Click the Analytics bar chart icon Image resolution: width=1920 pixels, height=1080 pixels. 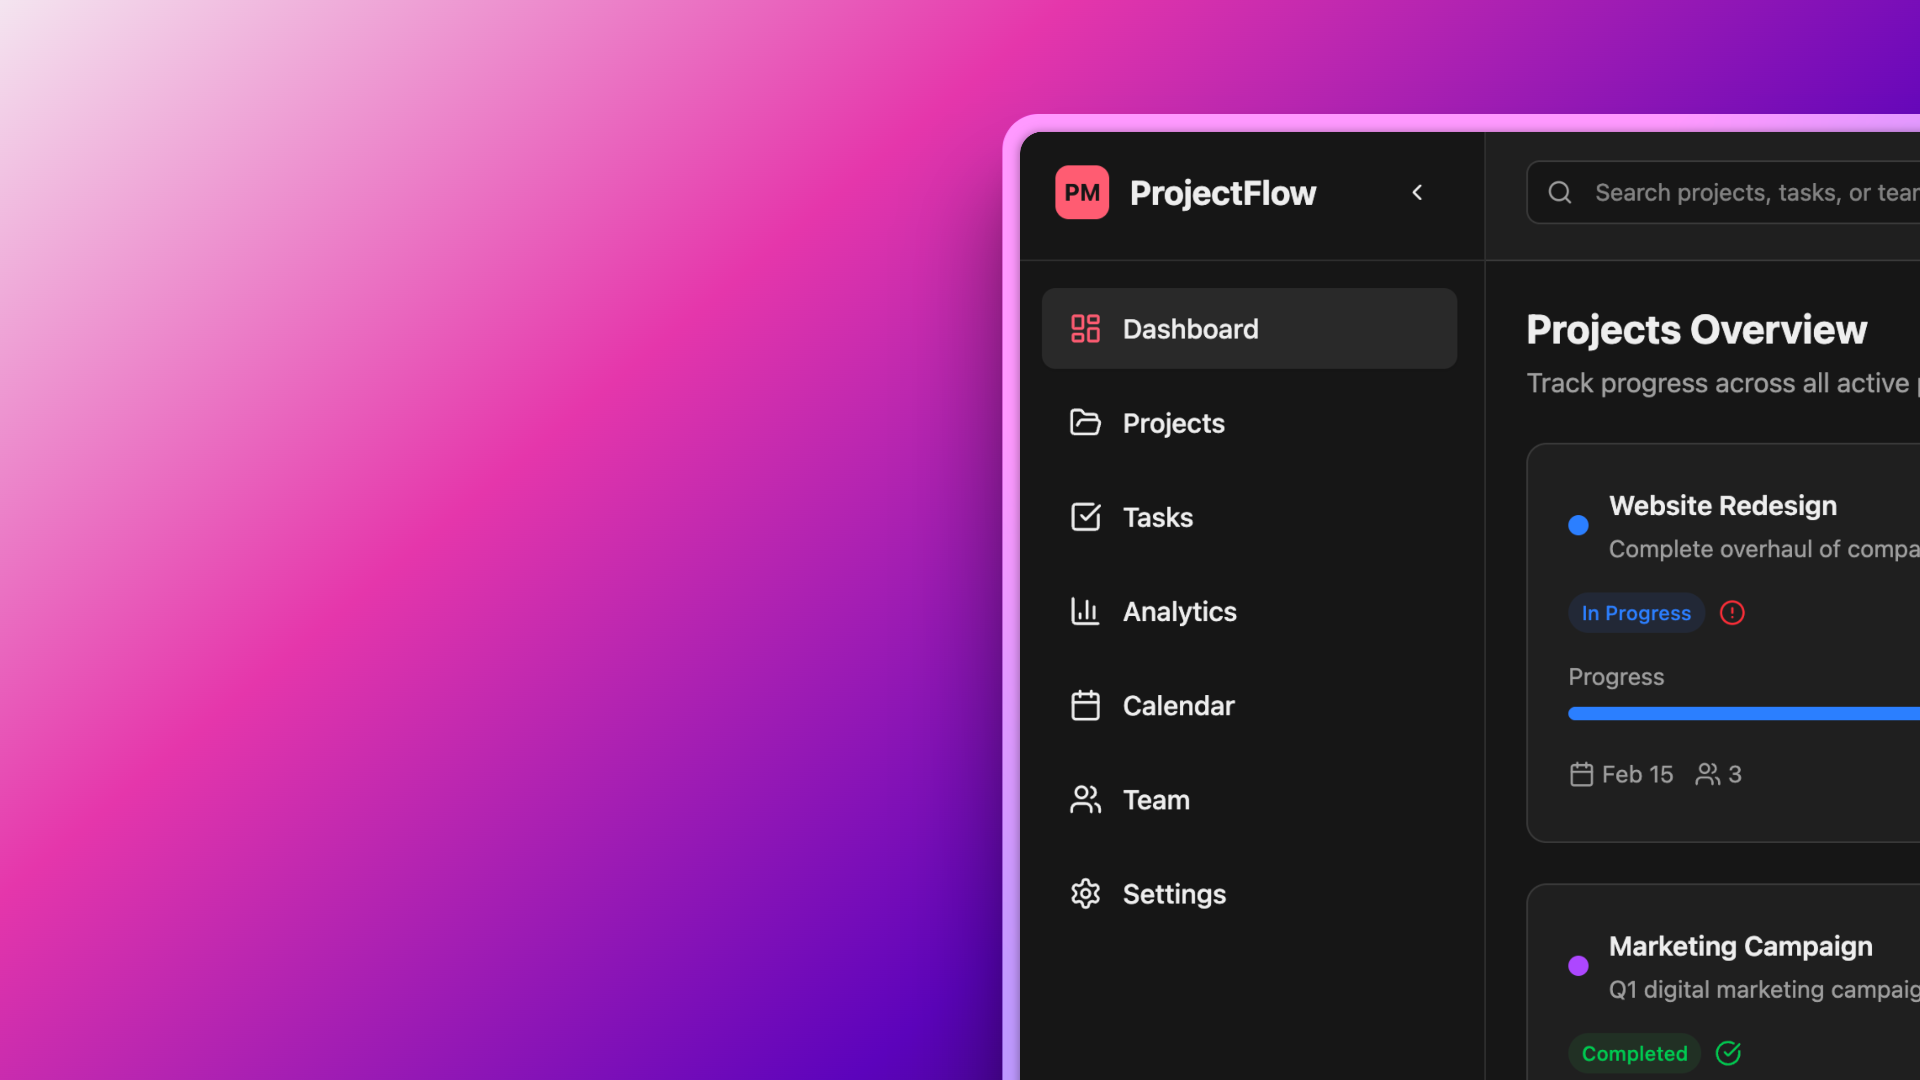1085,611
